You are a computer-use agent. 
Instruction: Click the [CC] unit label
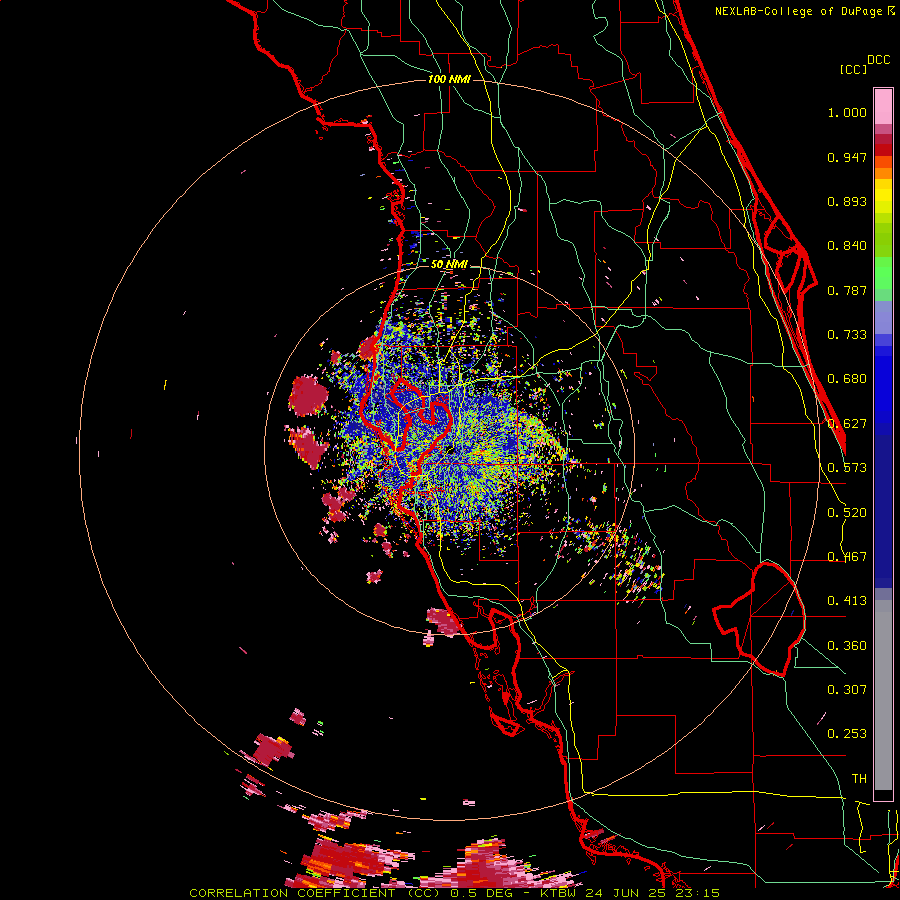point(854,69)
